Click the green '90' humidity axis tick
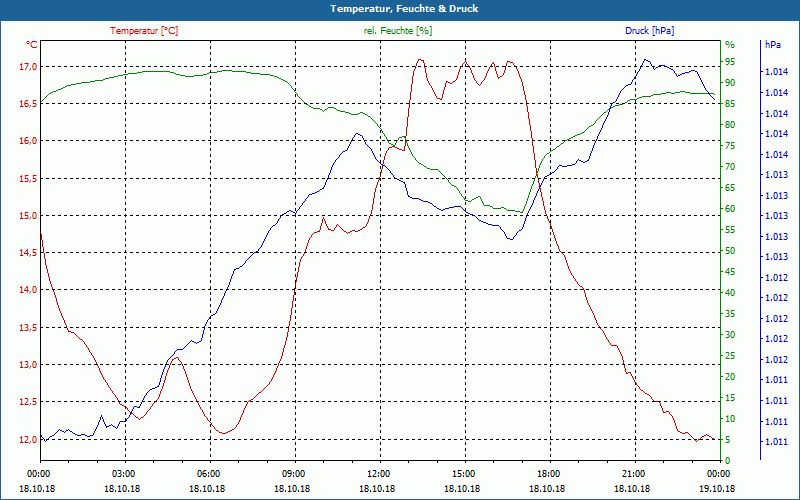 coord(730,83)
